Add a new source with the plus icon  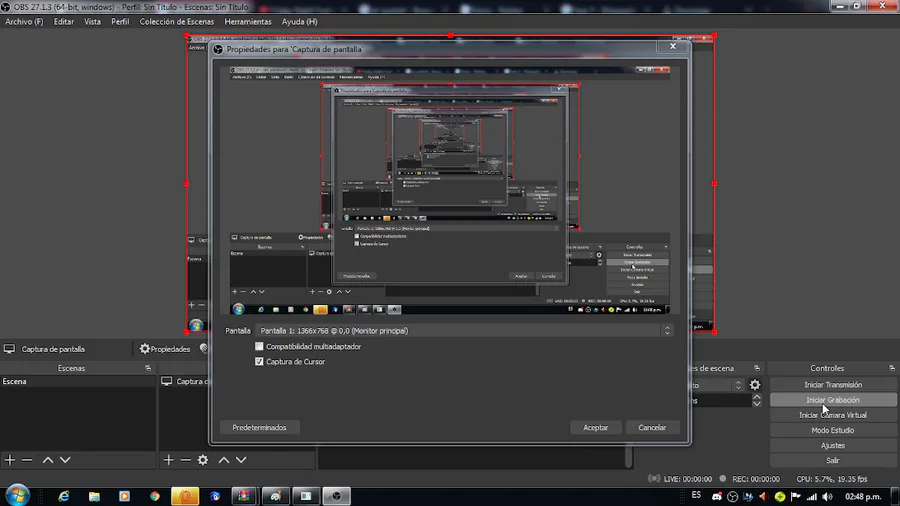pyautogui.click(x=168, y=460)
